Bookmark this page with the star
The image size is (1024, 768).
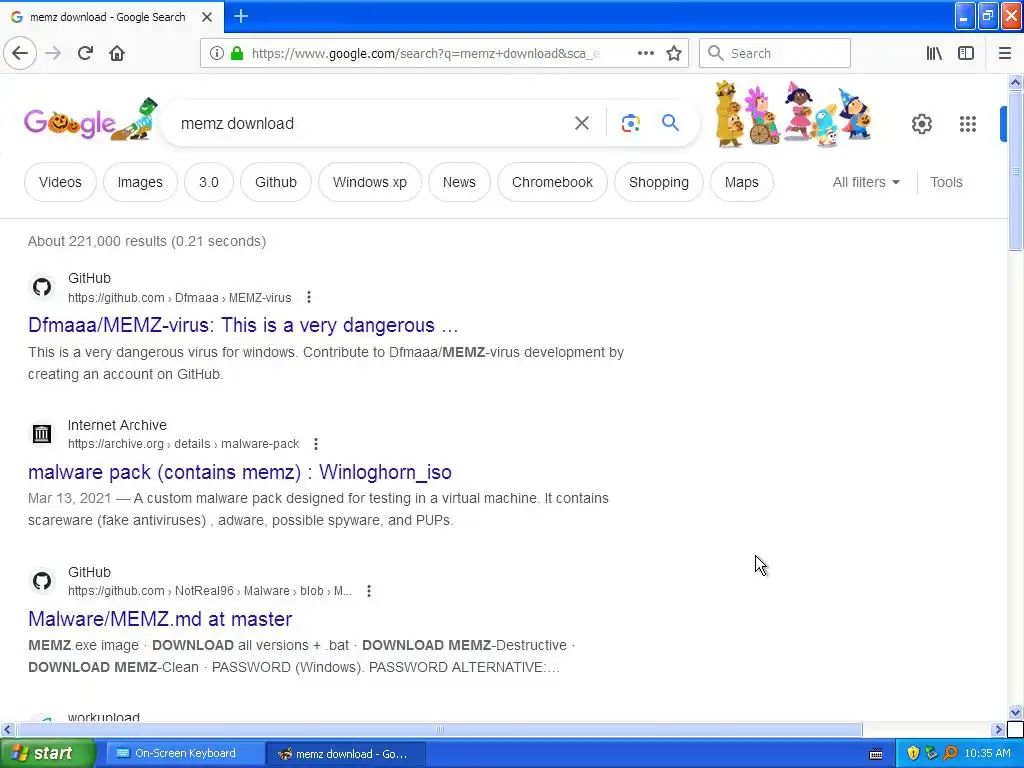click(x=674, y=53)
